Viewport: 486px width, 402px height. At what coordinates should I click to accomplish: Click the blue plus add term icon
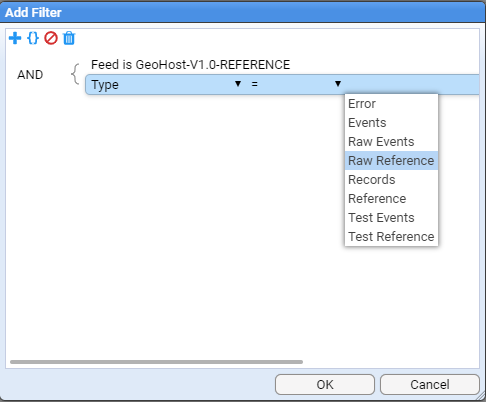pos(15,38)
